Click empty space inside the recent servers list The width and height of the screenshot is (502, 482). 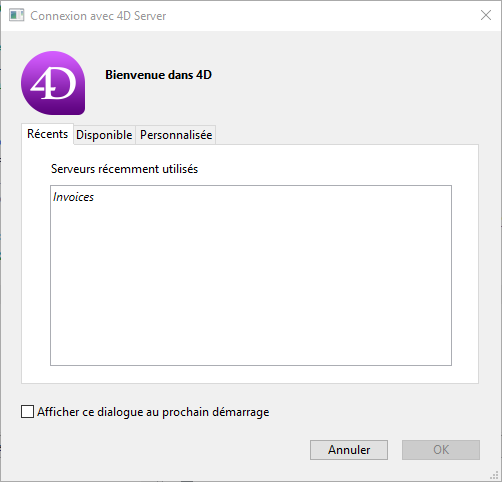click(x=251, y=283)
